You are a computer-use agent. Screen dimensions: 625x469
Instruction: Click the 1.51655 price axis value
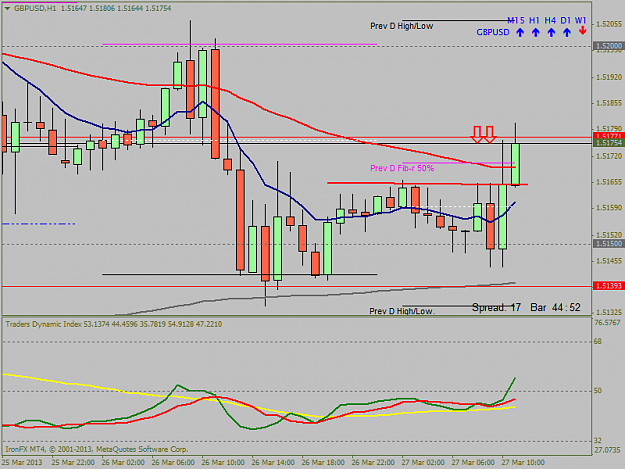[609, 182]
